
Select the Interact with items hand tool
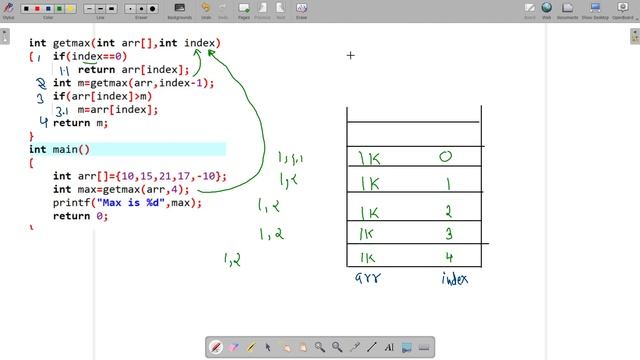[x=285, y=347]
